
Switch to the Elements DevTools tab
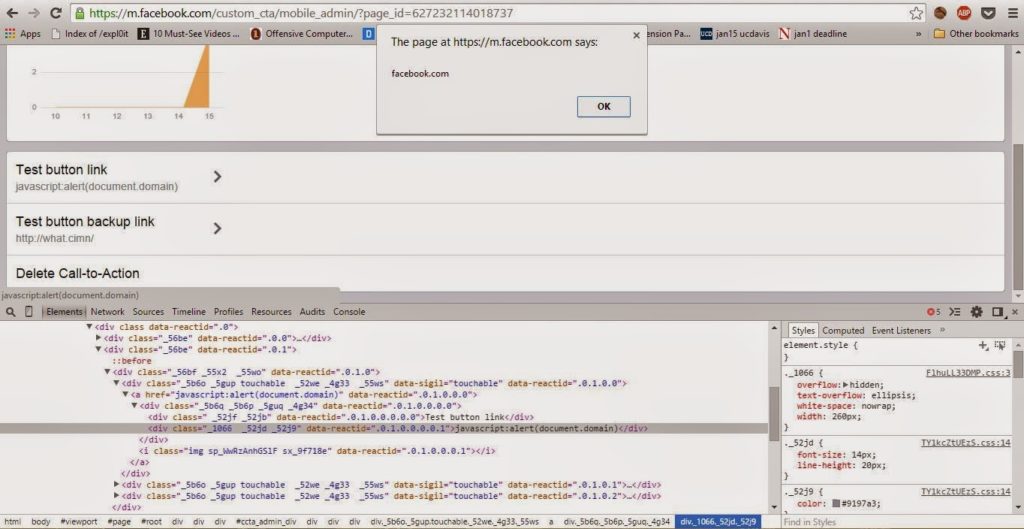point(64,312)
